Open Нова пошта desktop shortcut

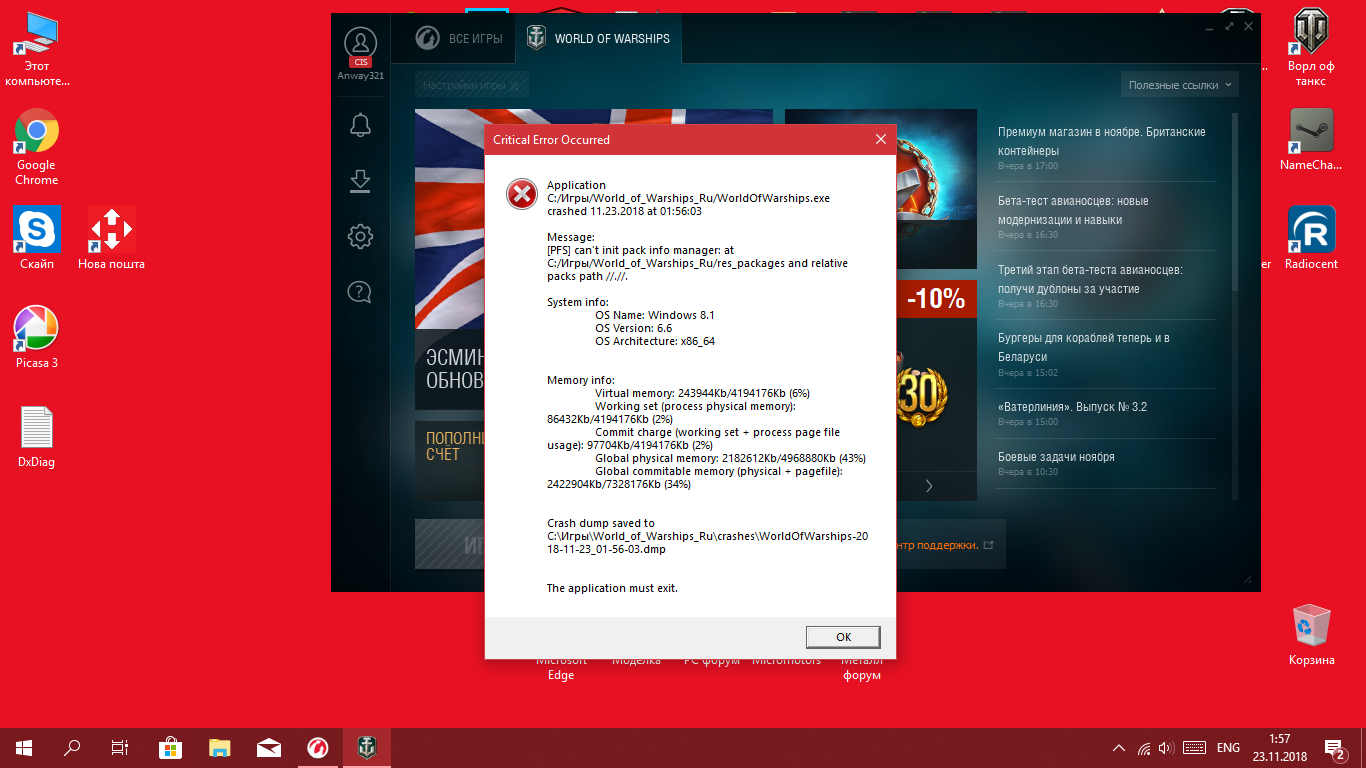[111, 238]
